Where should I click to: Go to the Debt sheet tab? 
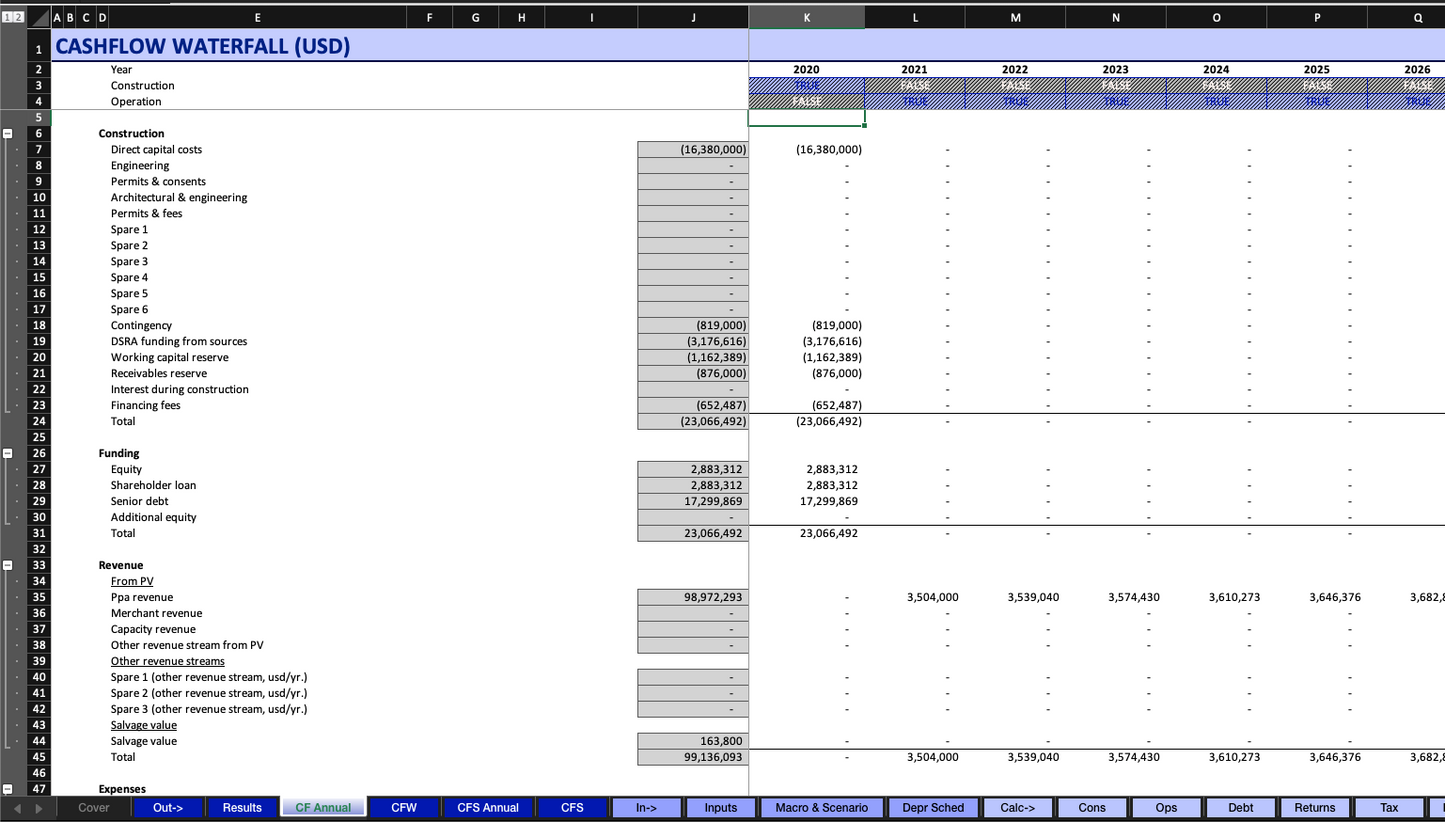point(1240,808)
